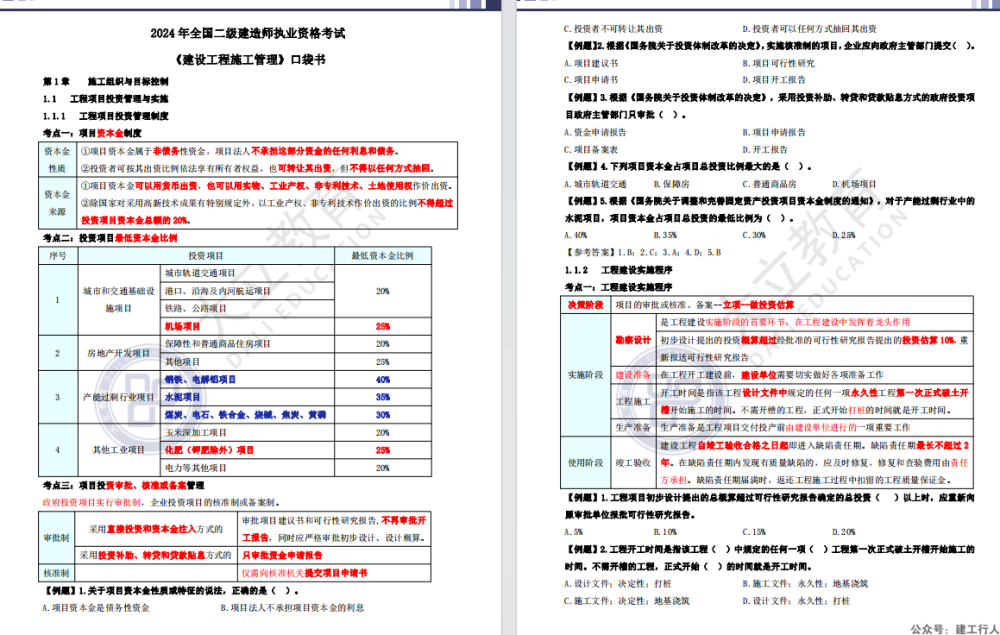The width and height of the screenshot is (1000, 635).
Task: Click the '投资项目' column header
Action: coord(206,256)
